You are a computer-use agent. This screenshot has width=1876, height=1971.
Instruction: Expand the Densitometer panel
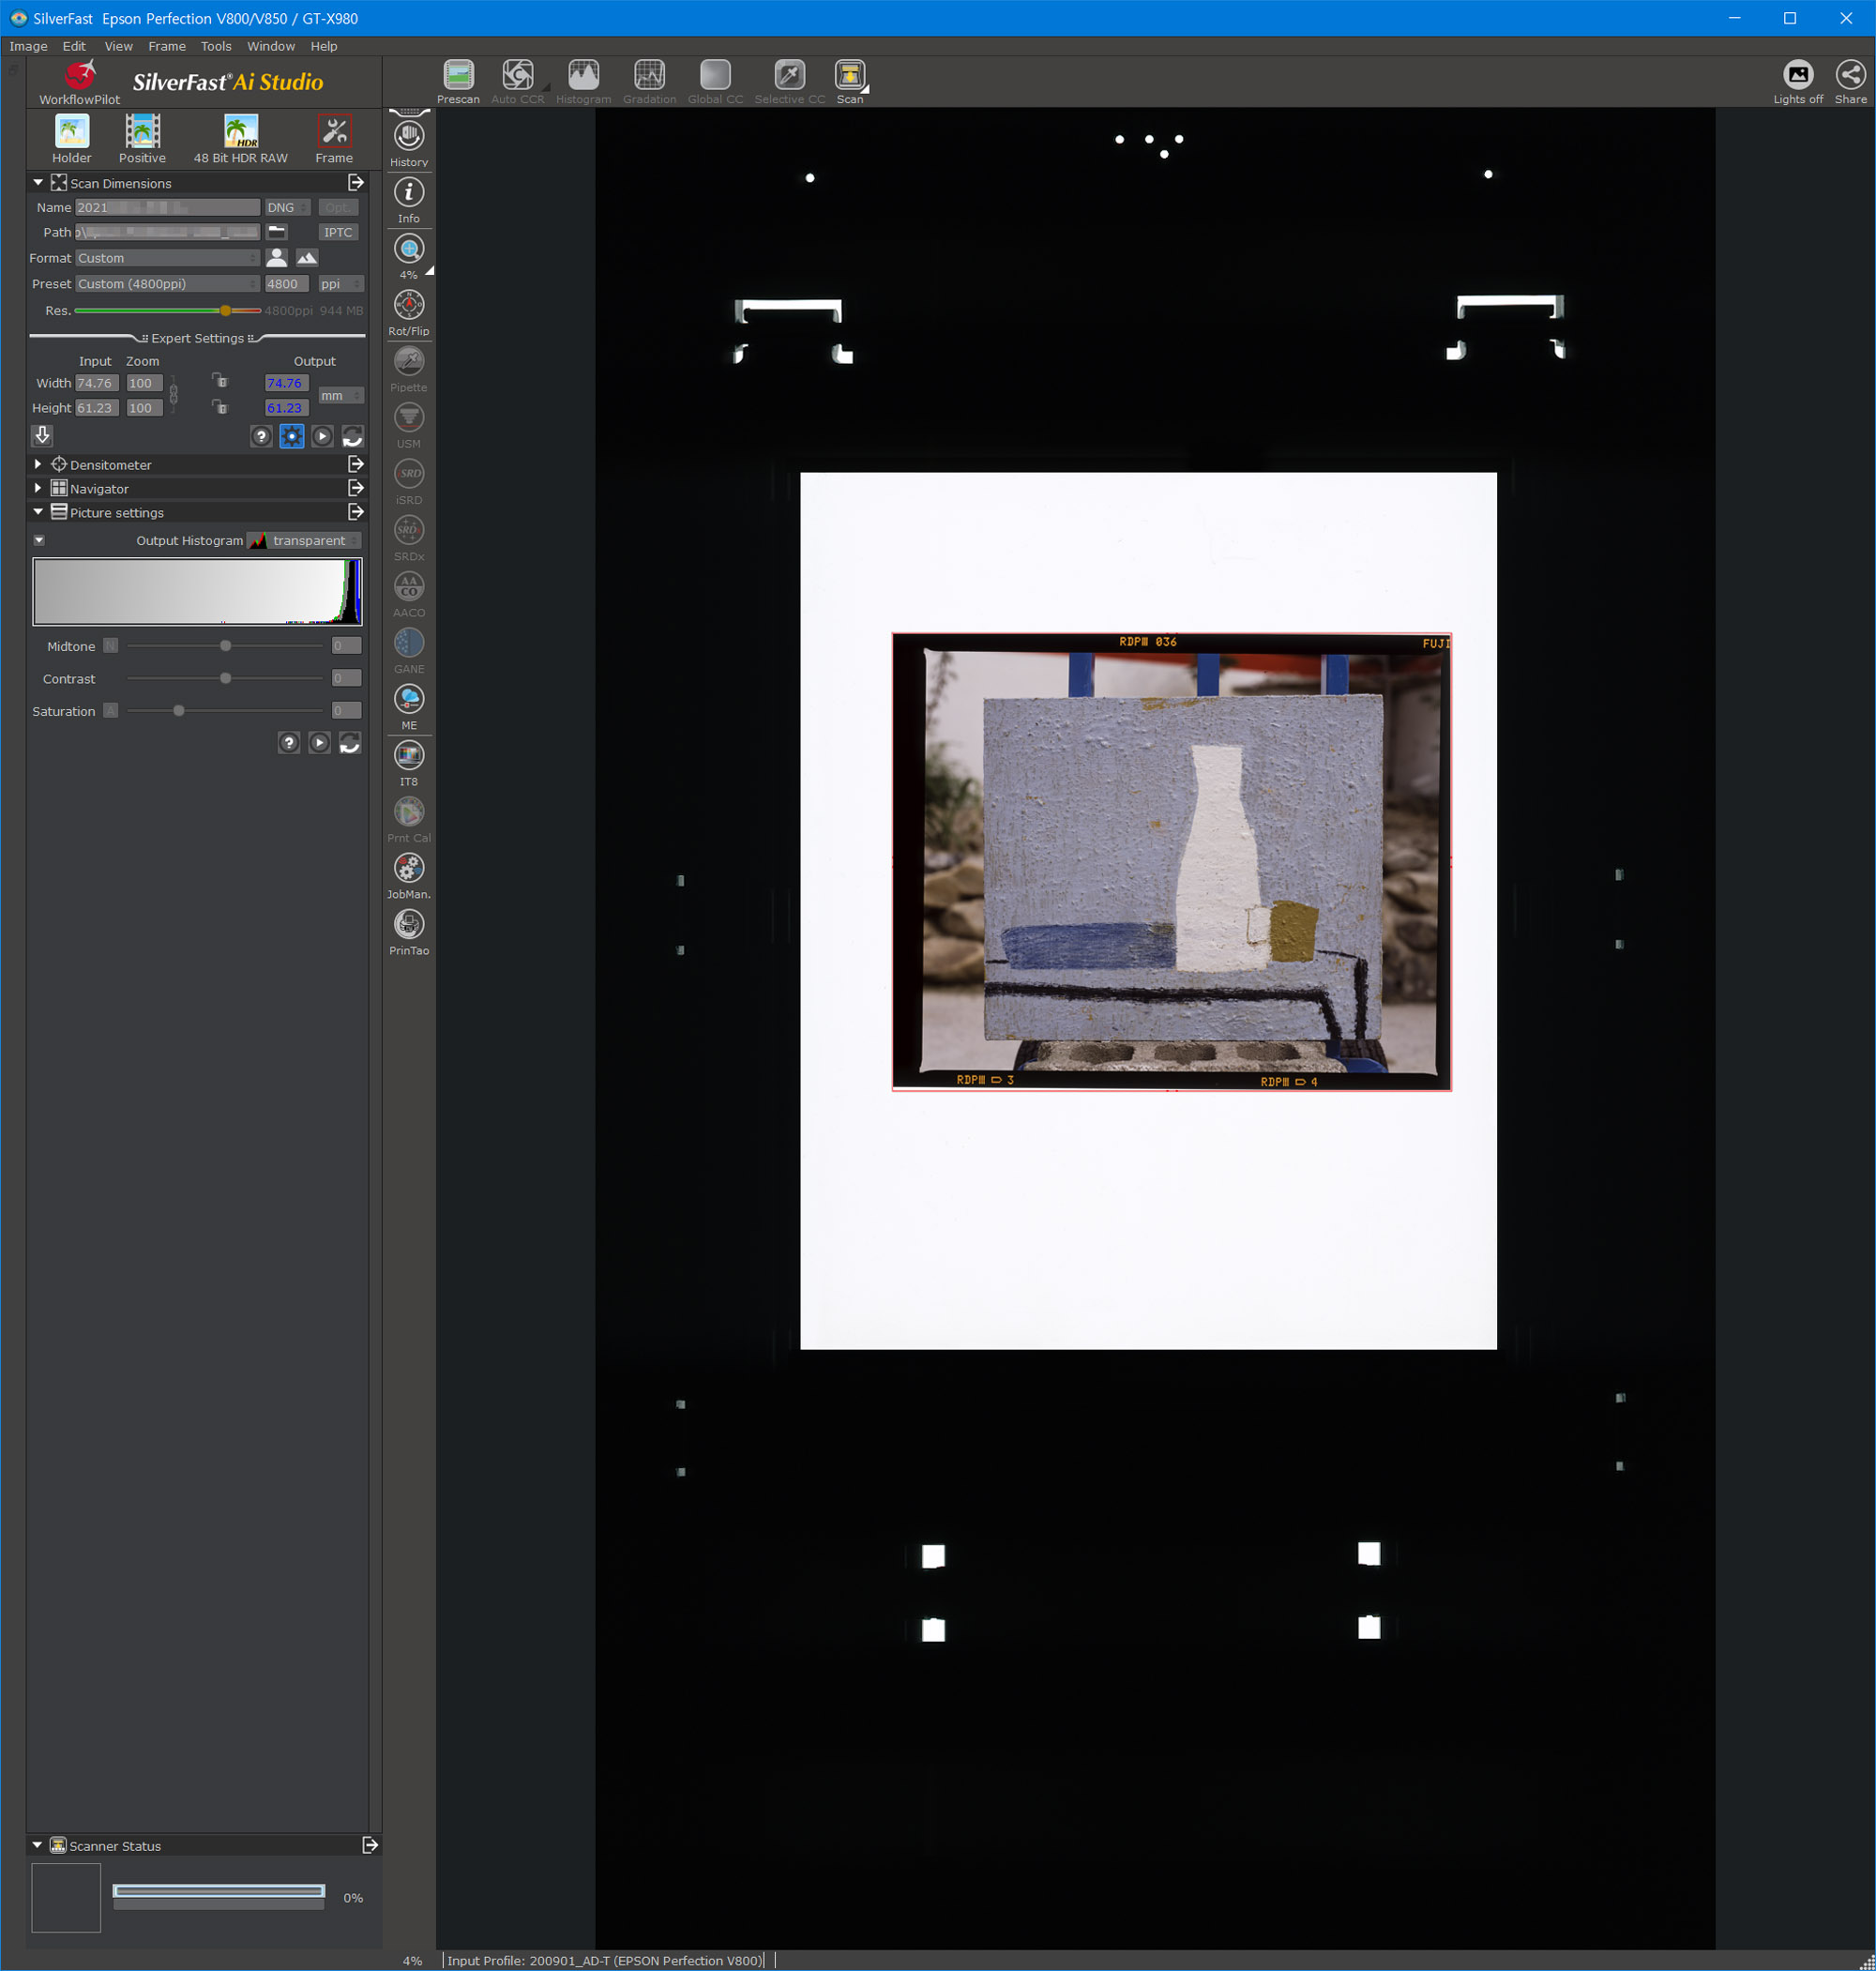point(38,464)
